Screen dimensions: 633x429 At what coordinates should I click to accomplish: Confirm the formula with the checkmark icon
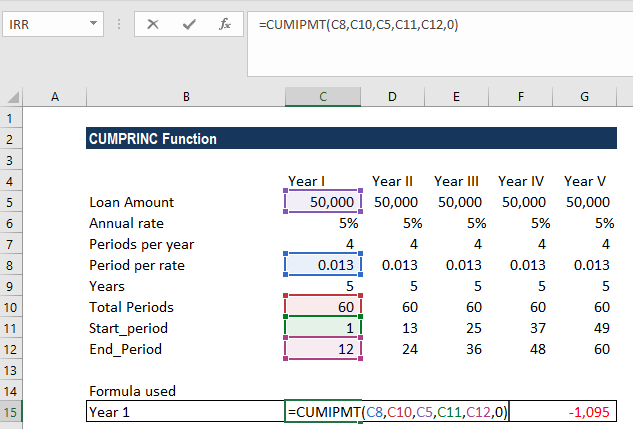(x=189, y=25)
